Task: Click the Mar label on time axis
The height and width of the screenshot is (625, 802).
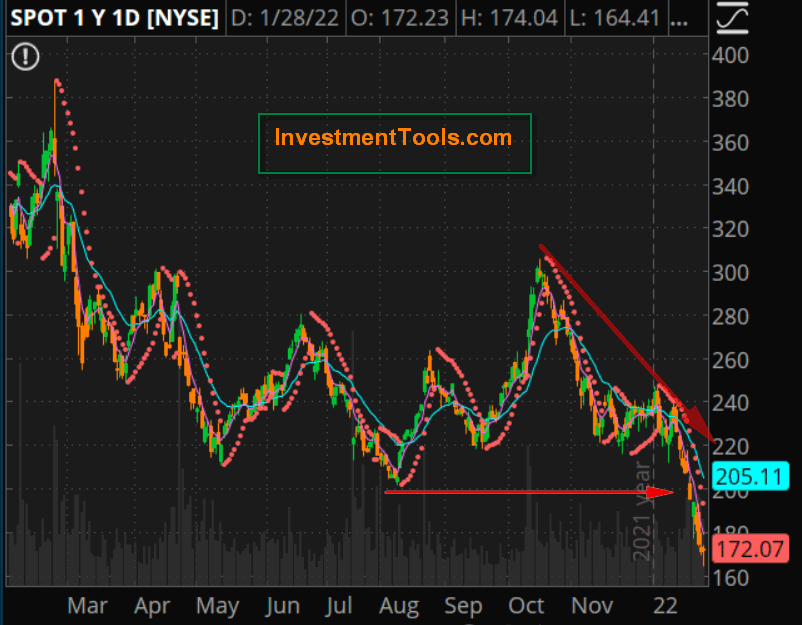Action: [x=87, y=606]
